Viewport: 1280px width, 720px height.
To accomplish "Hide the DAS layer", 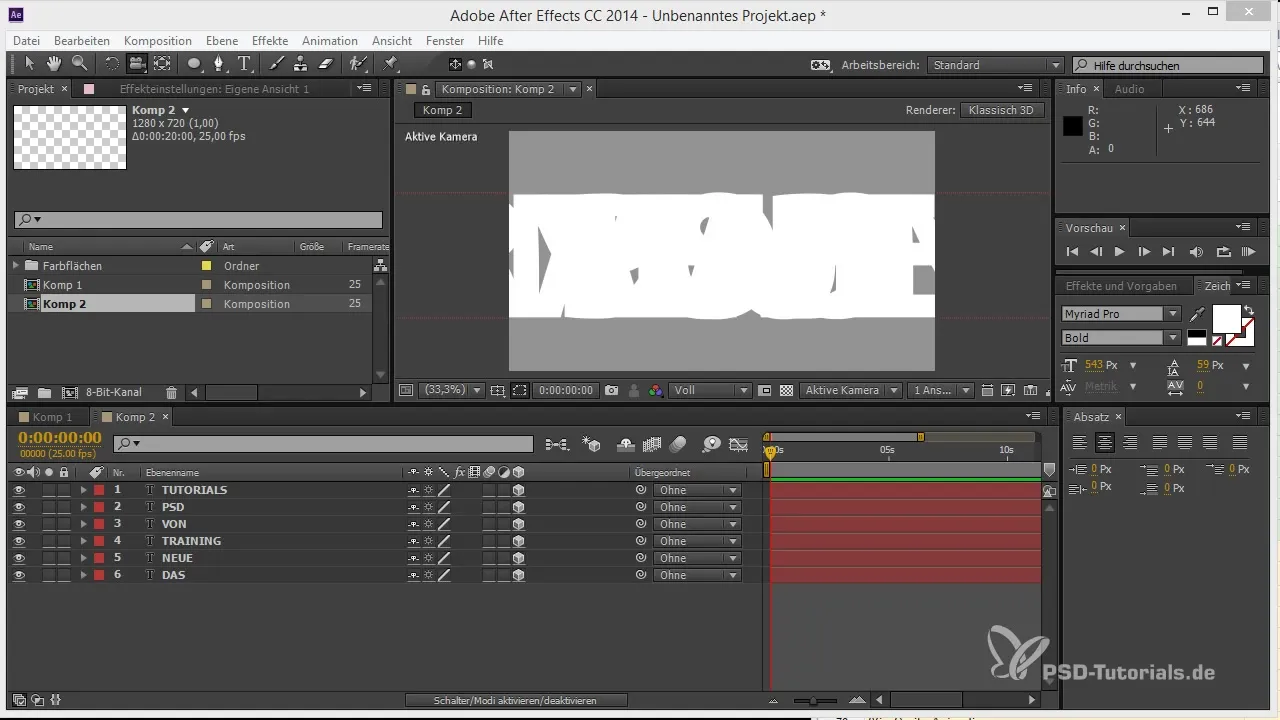I will pos(19,575).
